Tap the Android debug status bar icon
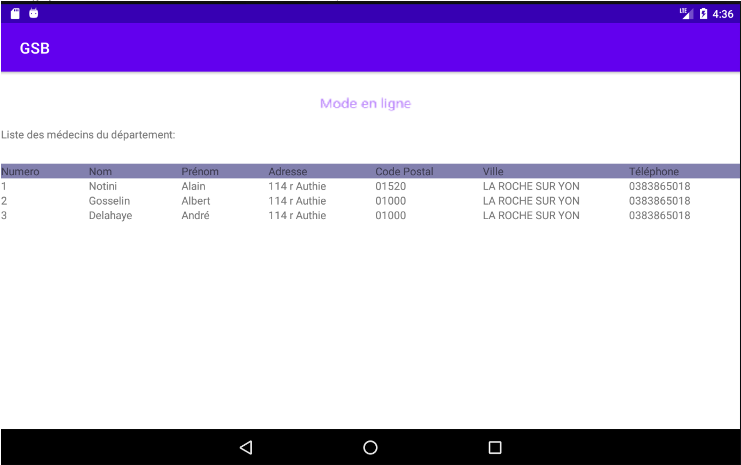The width and height of the screenshot is (741, 465). point(34,13)
